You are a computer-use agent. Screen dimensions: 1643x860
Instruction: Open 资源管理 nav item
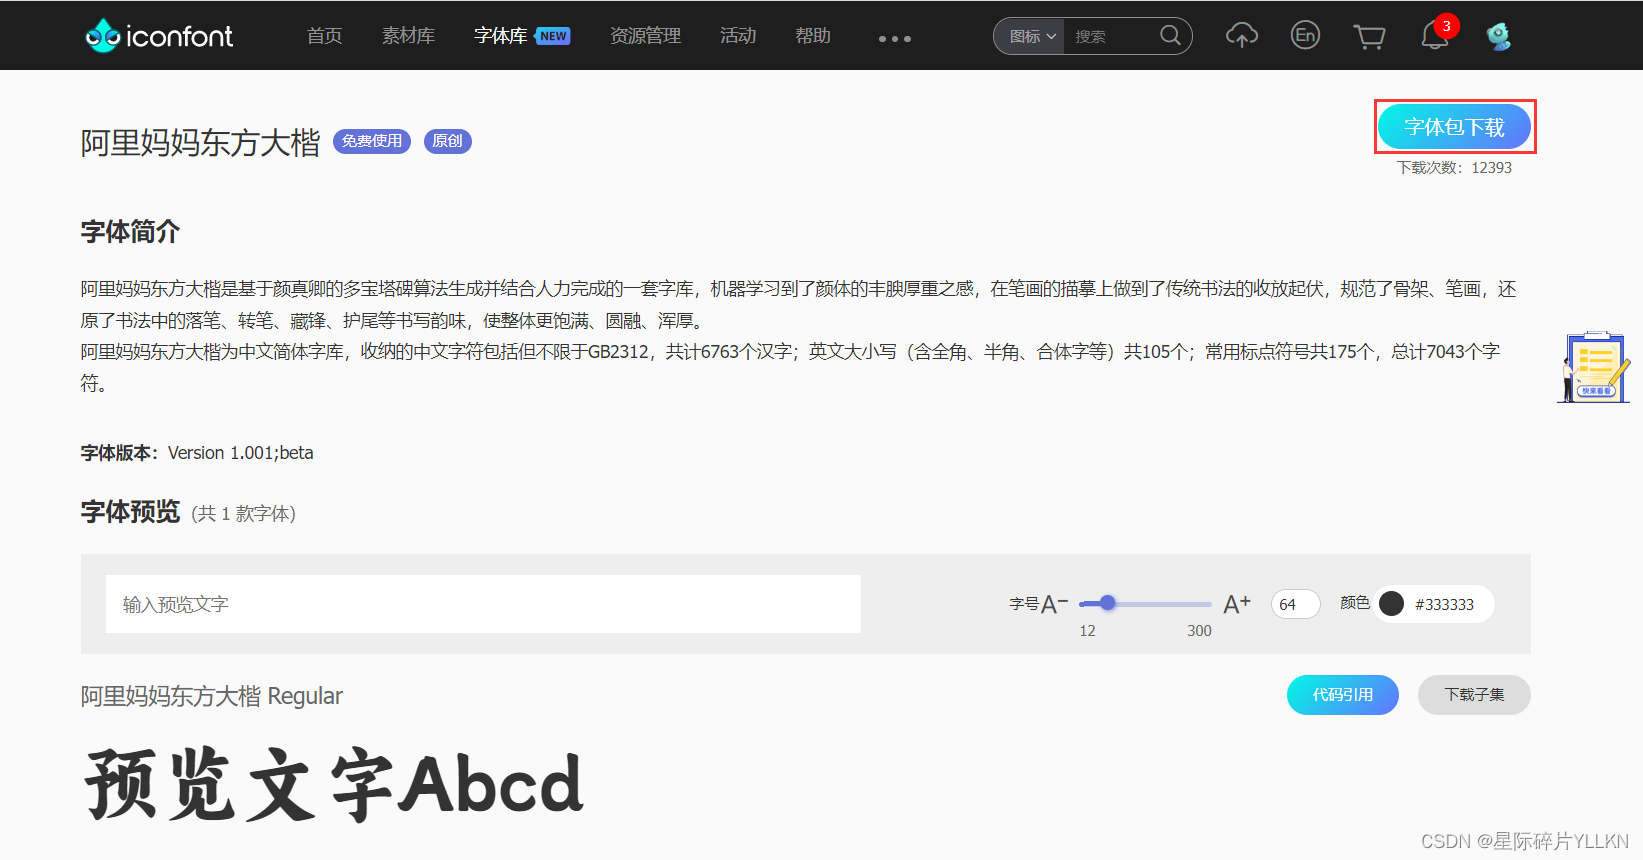coord(645,36)
